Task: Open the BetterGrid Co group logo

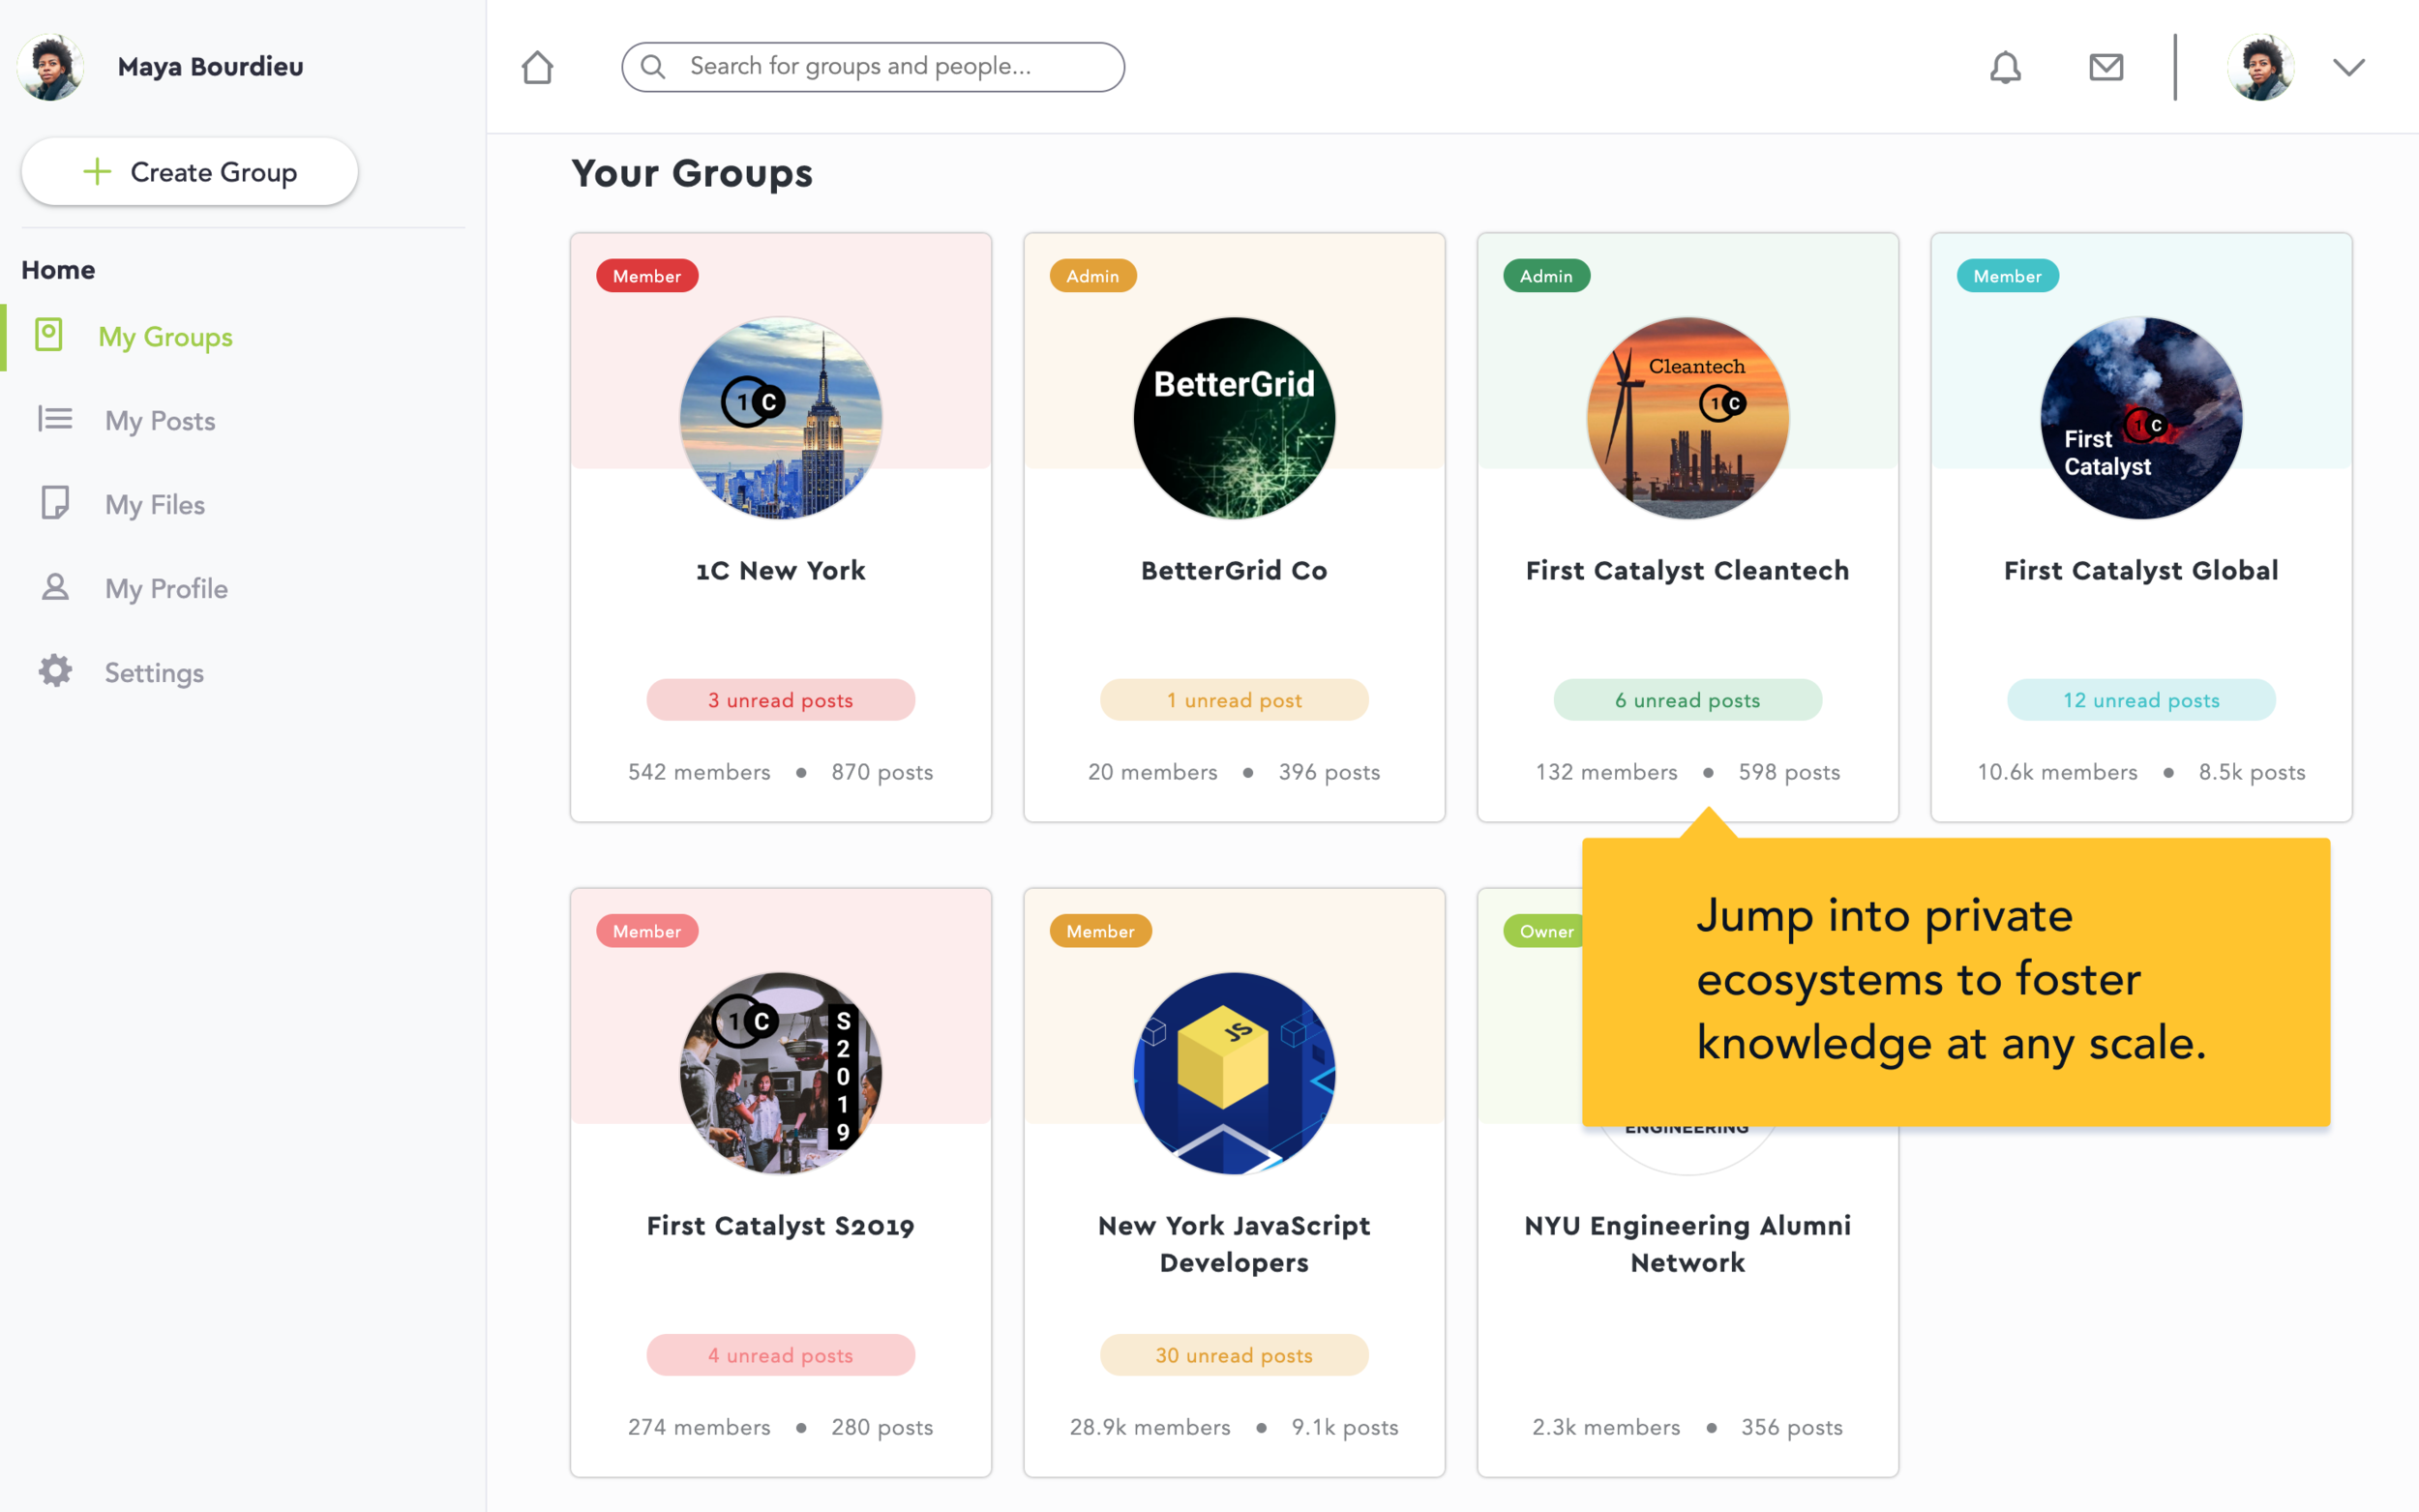Action: pos(1234,418)
